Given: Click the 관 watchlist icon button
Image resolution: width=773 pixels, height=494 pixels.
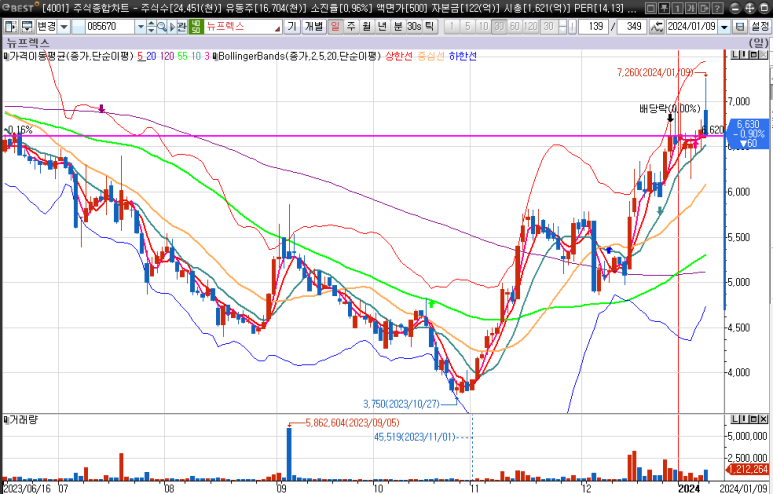Looking at the screenshot, I should tap(179, 27).
